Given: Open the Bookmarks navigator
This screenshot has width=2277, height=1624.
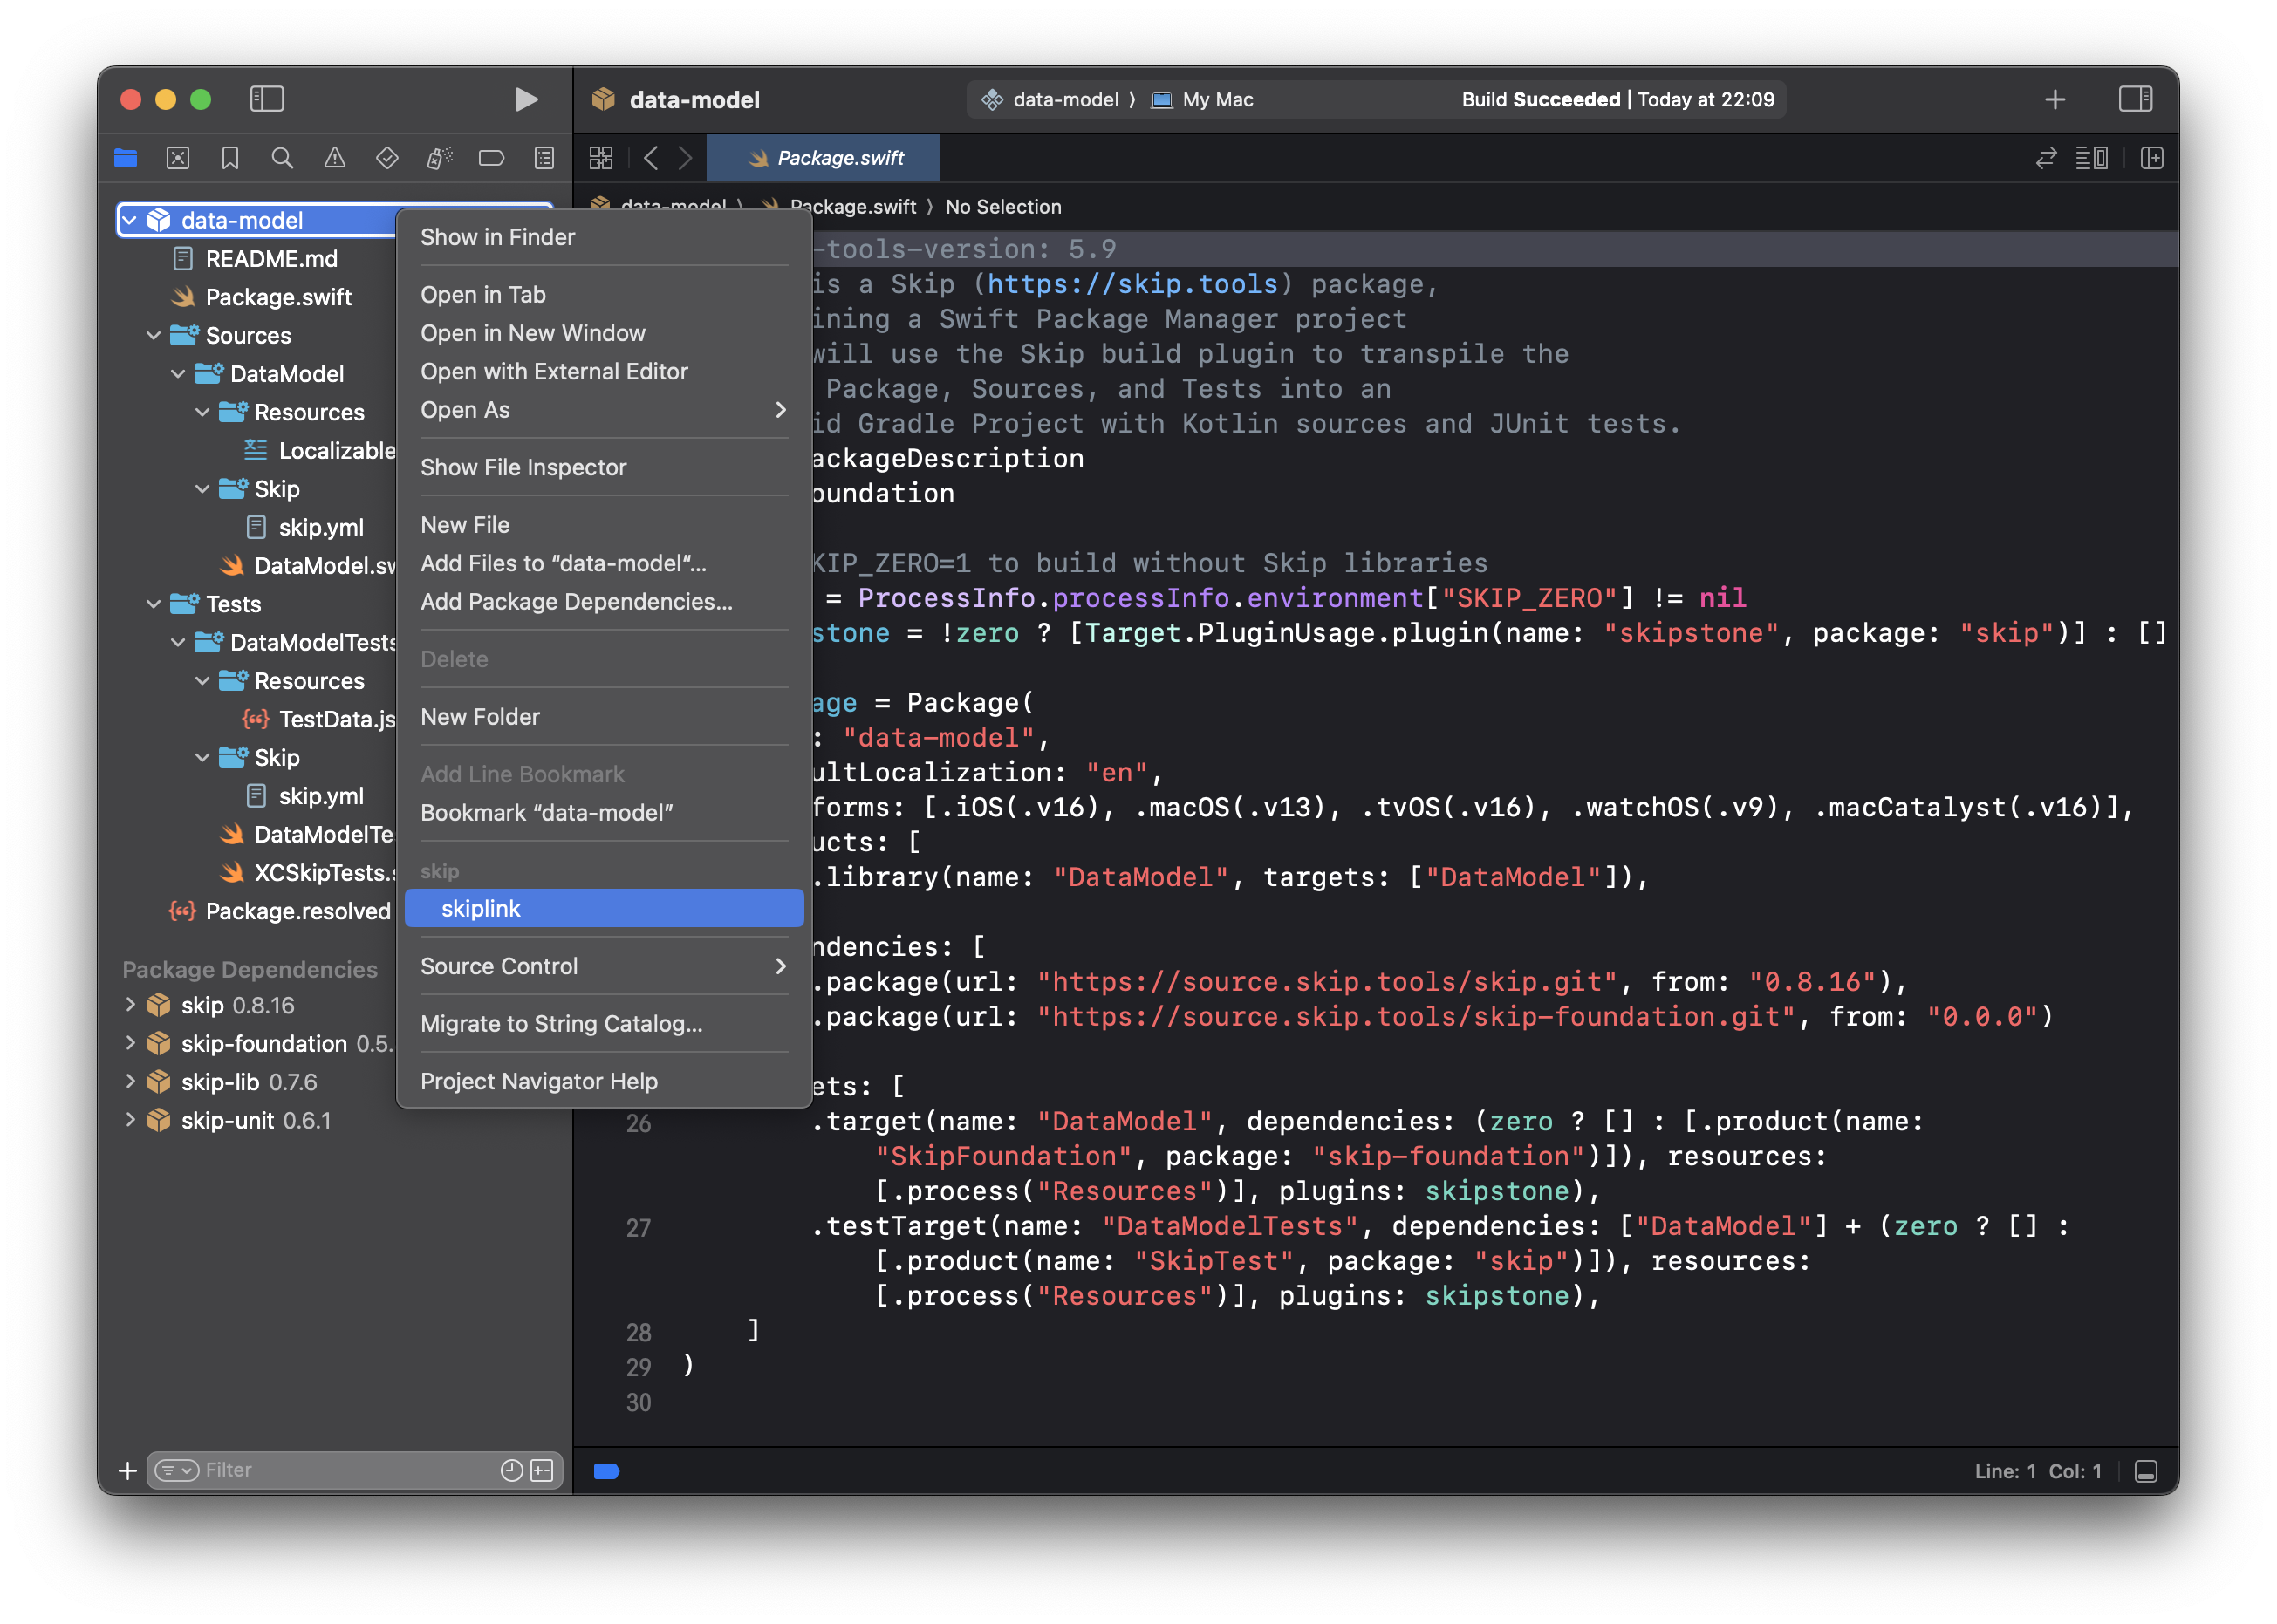Looking at the screenshot, I should point(230,158).
